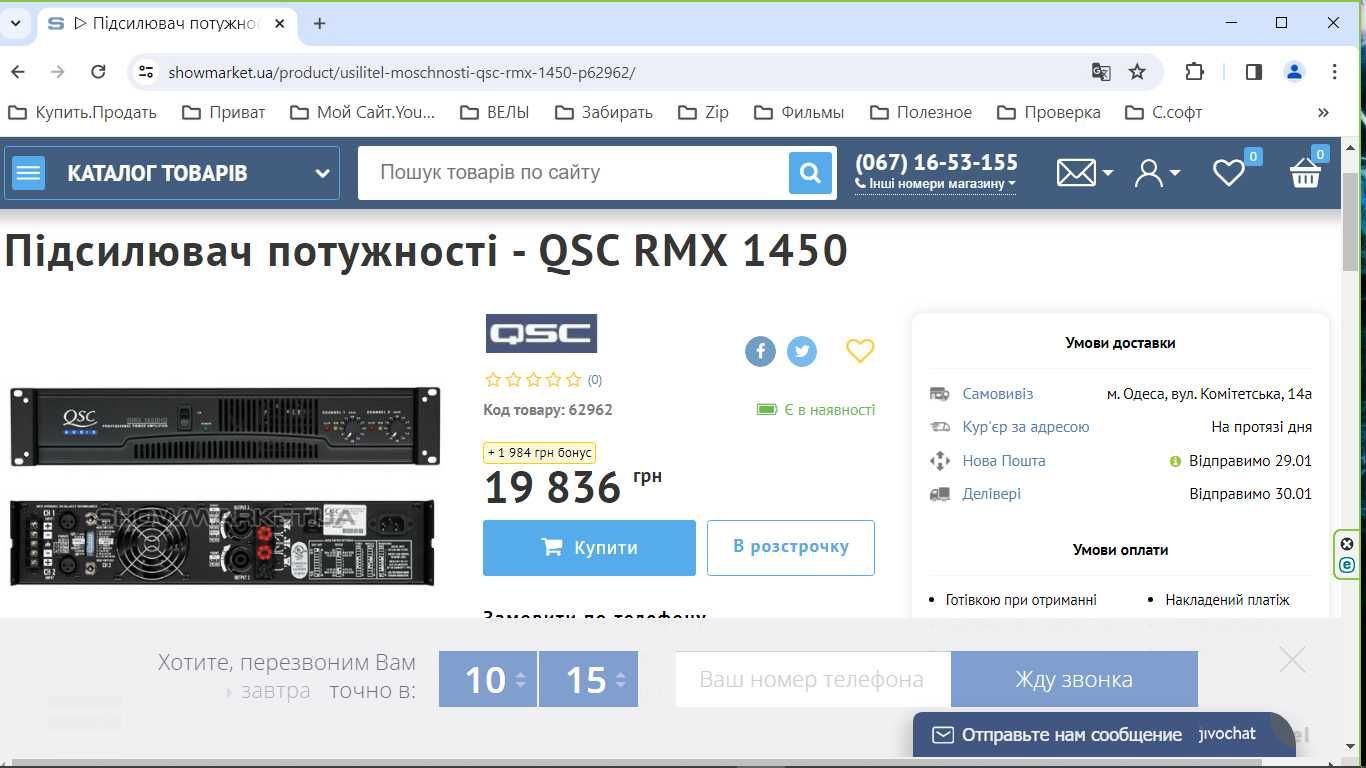Click the catalog hamburger menu icon
The image size is (1366, 768).
pyautogui.click(x=28, y=173)
